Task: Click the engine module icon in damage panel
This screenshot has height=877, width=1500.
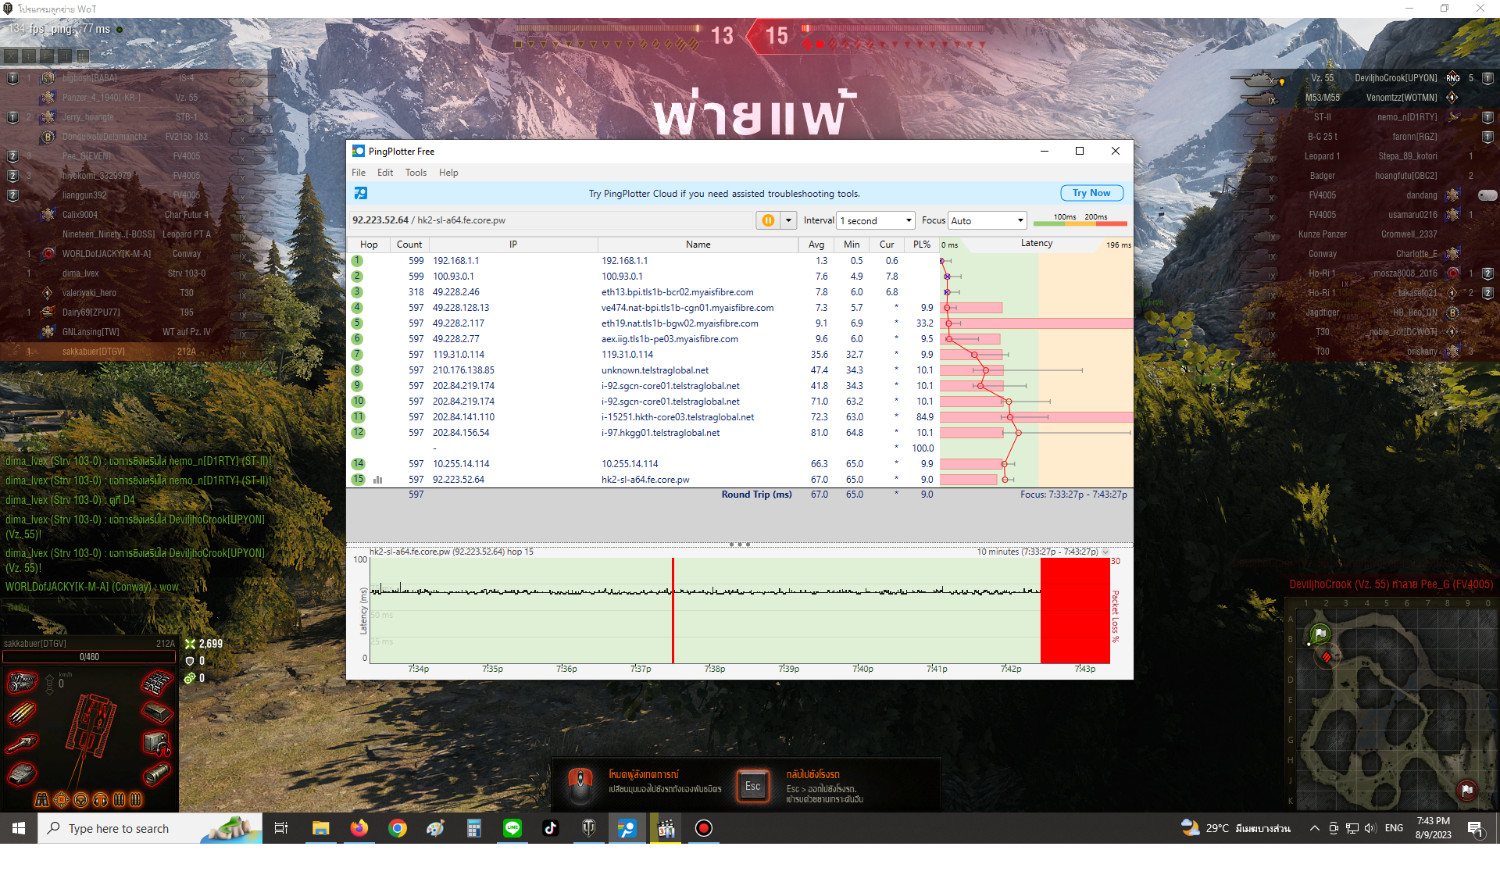Action: coord(21,683)
